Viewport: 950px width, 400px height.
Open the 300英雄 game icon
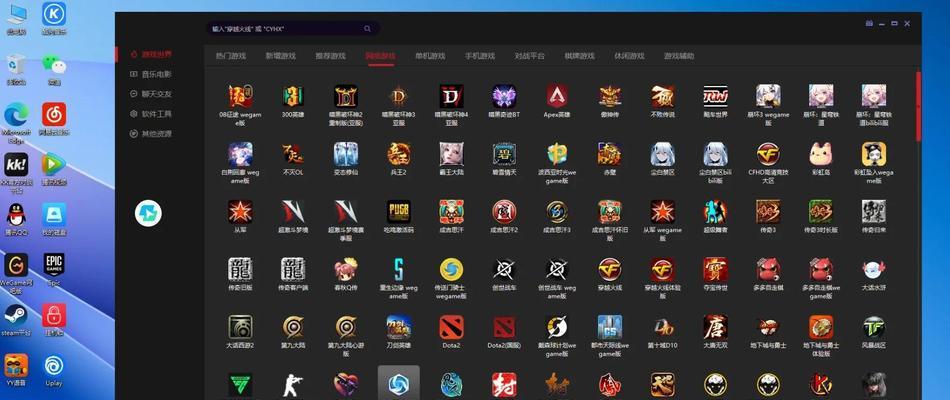[x=293, y=96]
